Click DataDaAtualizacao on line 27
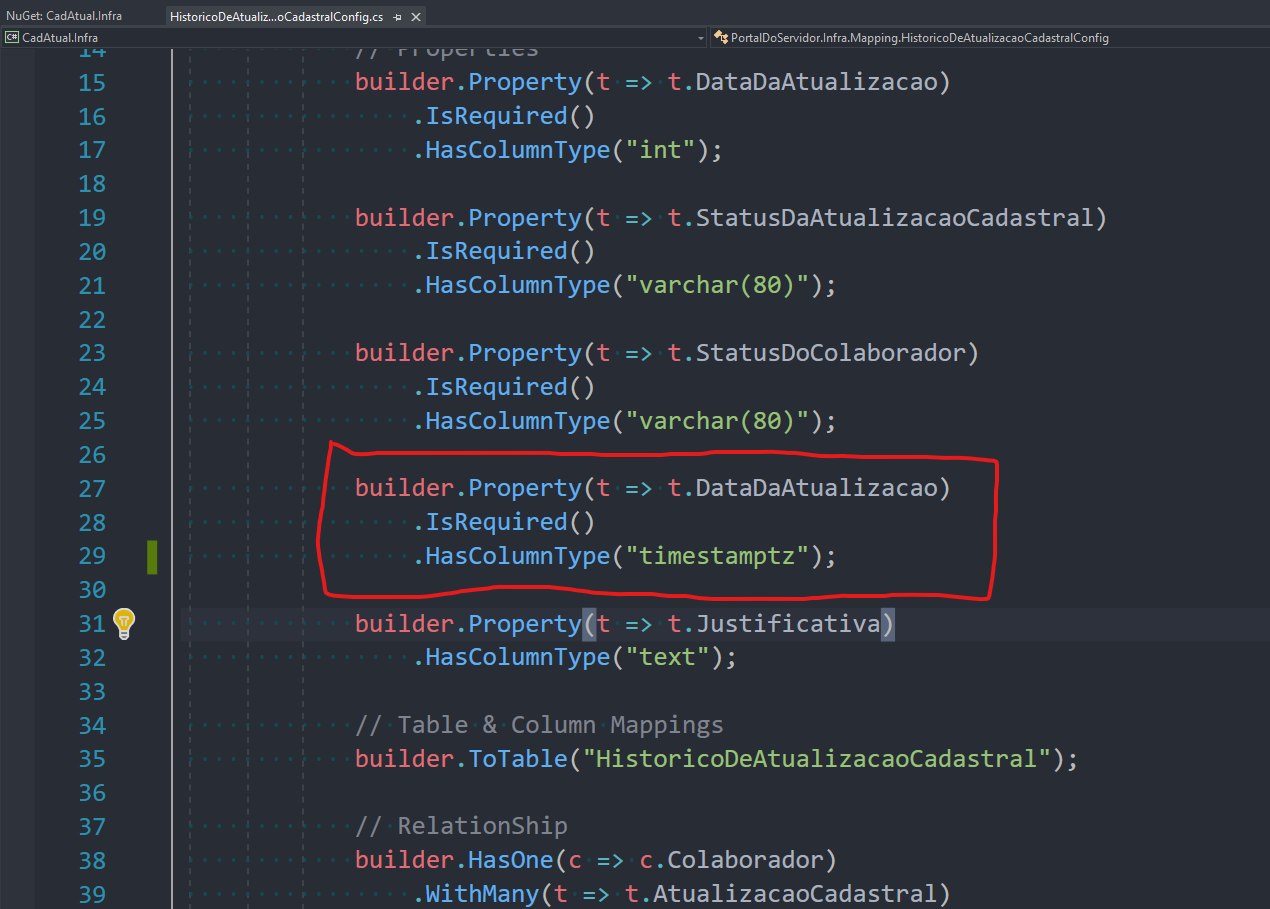Screen dimensions: 1270x909 tap(817, 488)
